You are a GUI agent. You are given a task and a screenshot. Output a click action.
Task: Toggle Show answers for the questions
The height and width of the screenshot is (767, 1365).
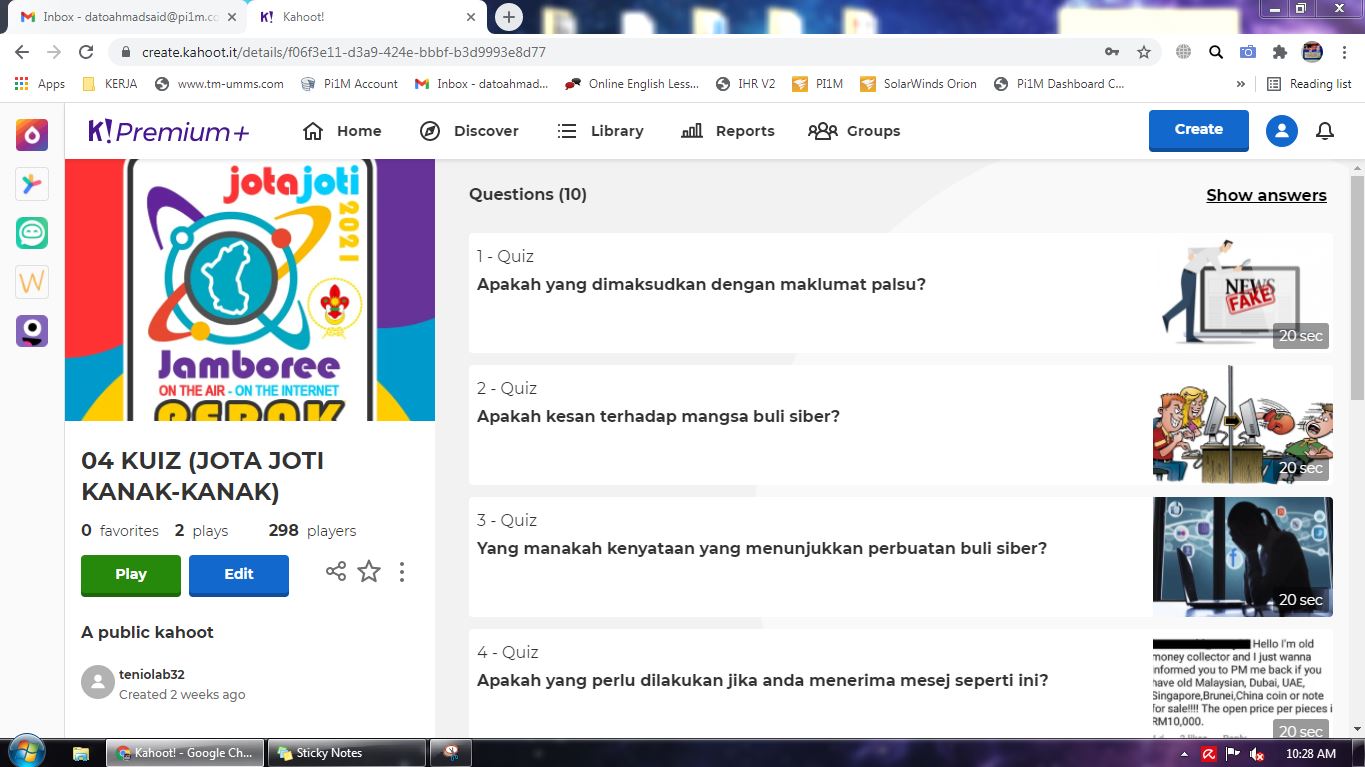pos(1266,195)
